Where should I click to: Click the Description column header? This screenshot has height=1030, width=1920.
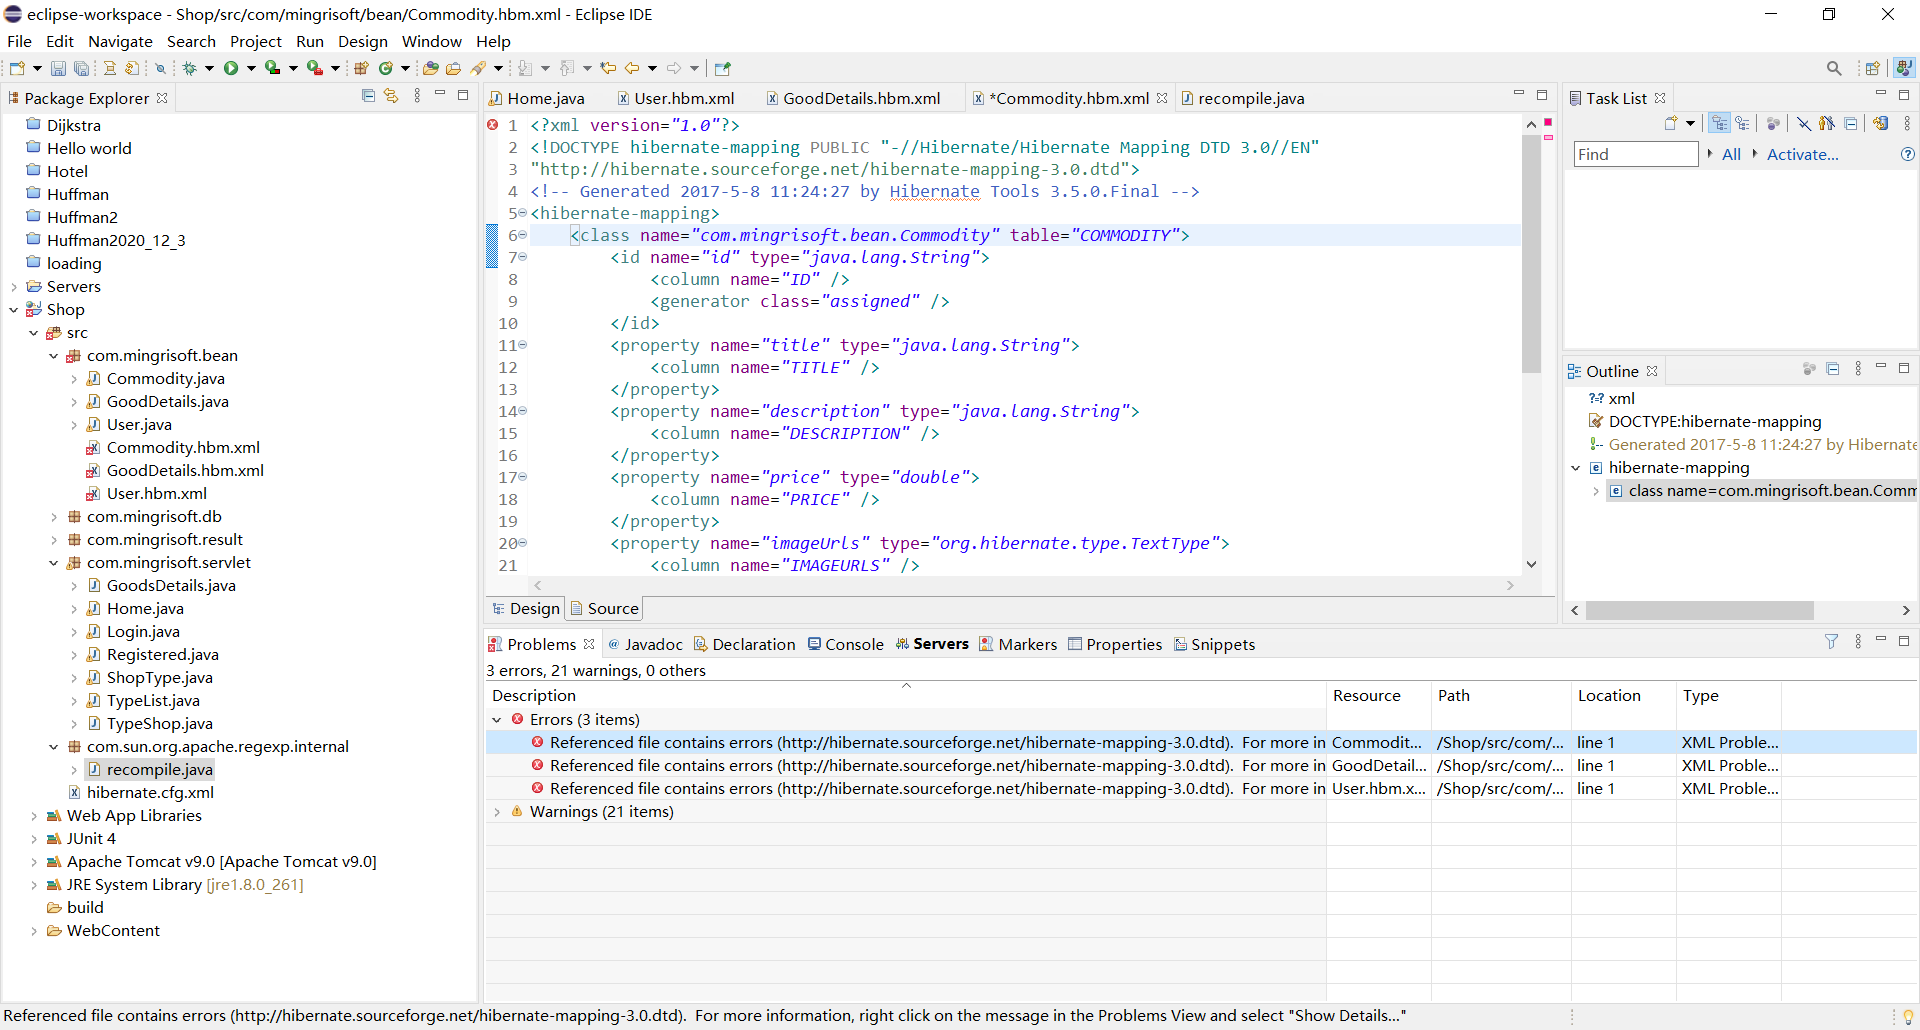(x=905, y=695)
